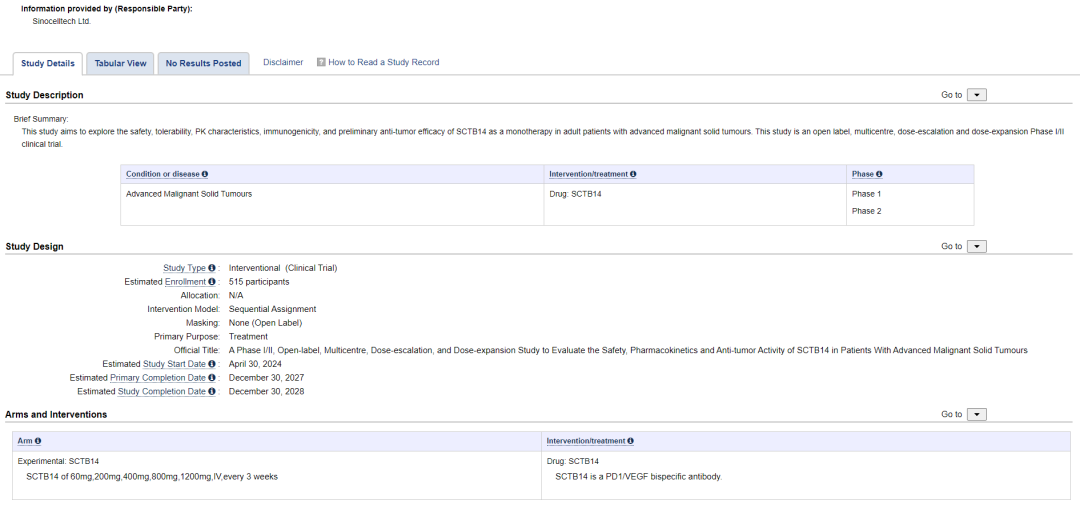Click Intervention/treatment header in Arms table
Viewport: 1080px width, 508px height.
click(585, 441)
